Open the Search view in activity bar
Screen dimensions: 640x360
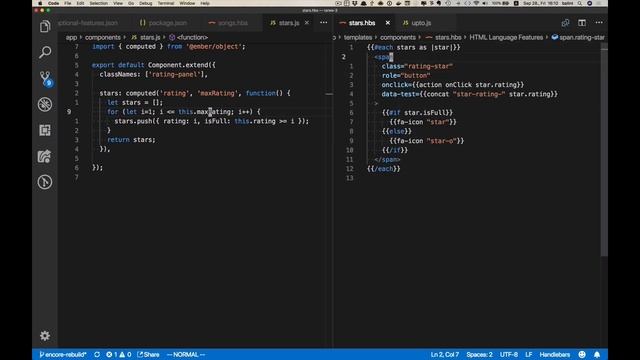click(x=45, y=52)
